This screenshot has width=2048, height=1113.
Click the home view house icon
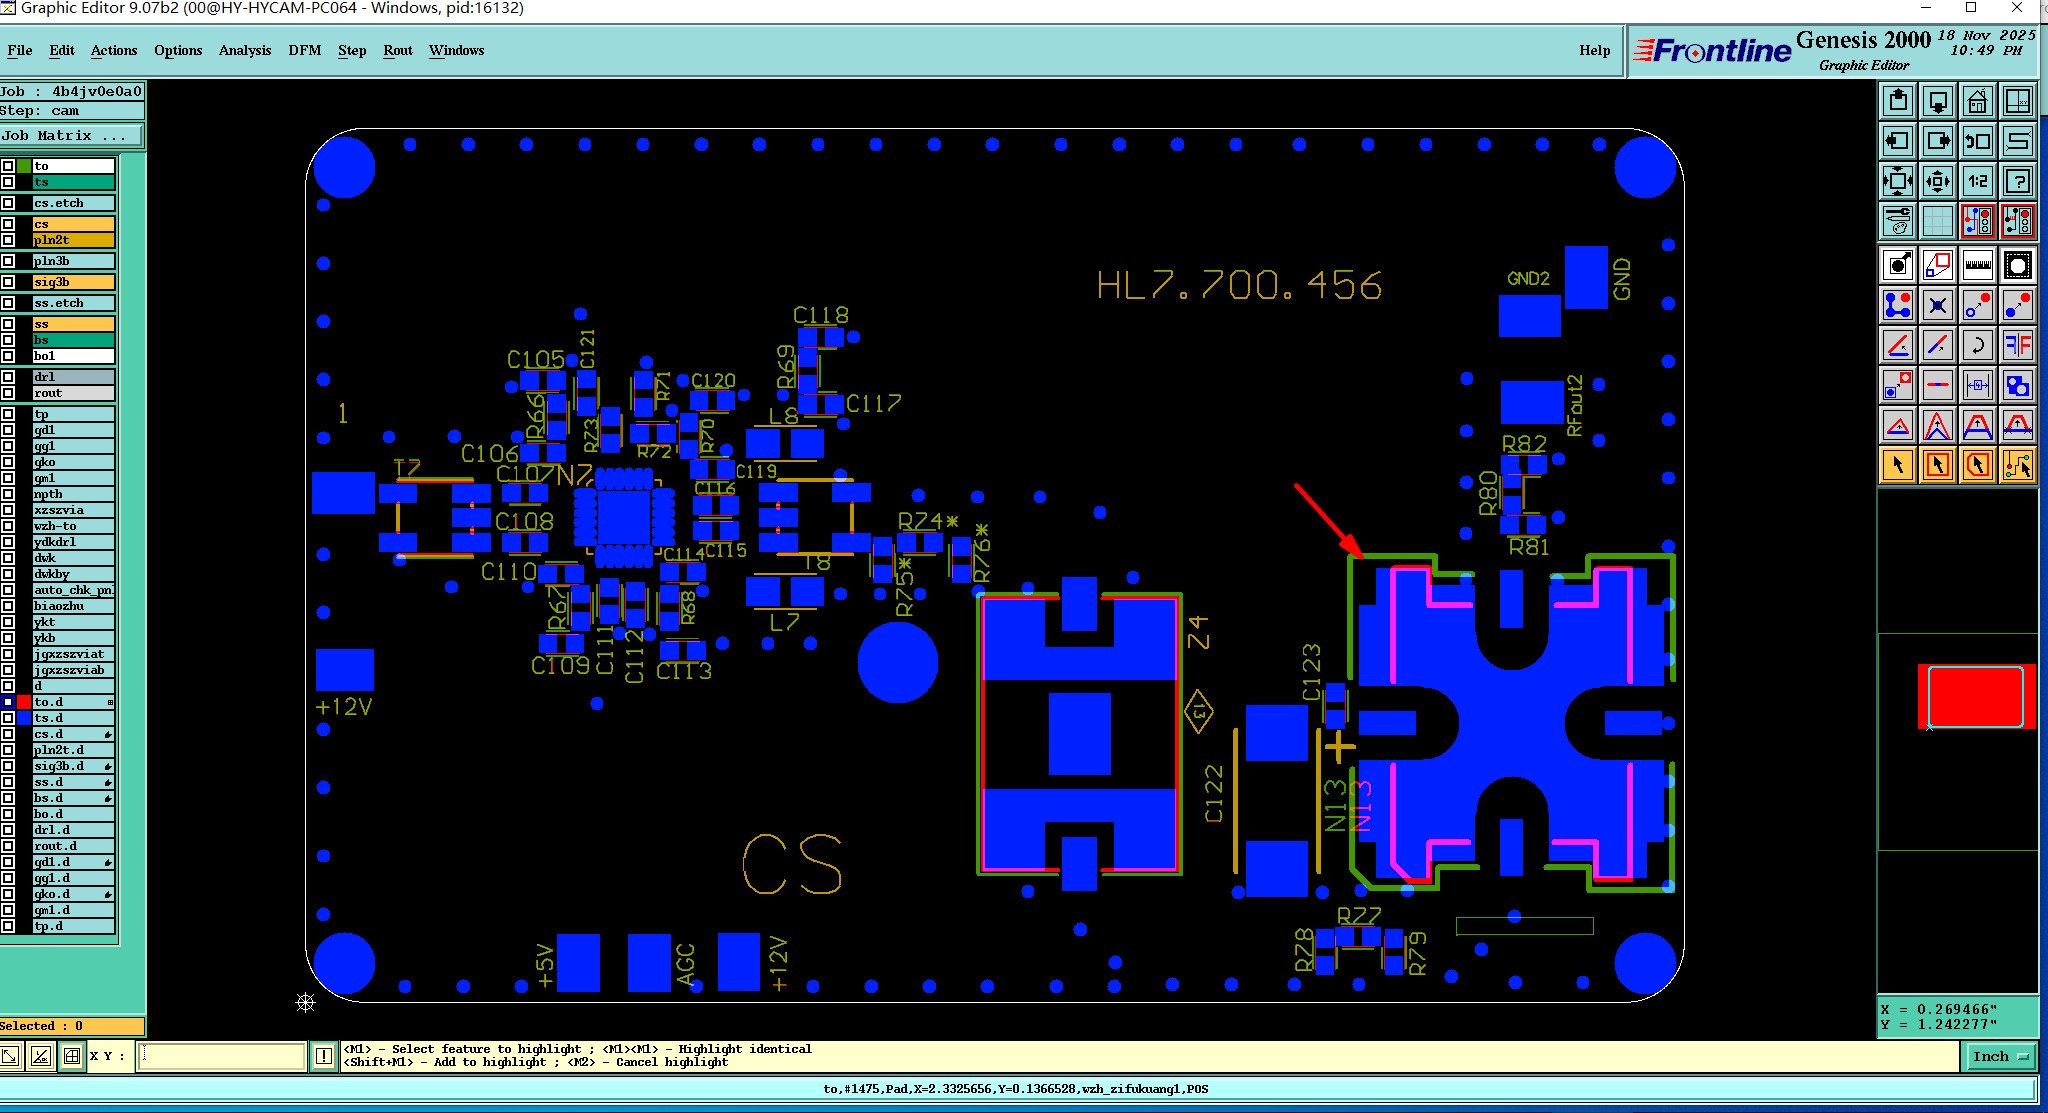coord(1977,102)
